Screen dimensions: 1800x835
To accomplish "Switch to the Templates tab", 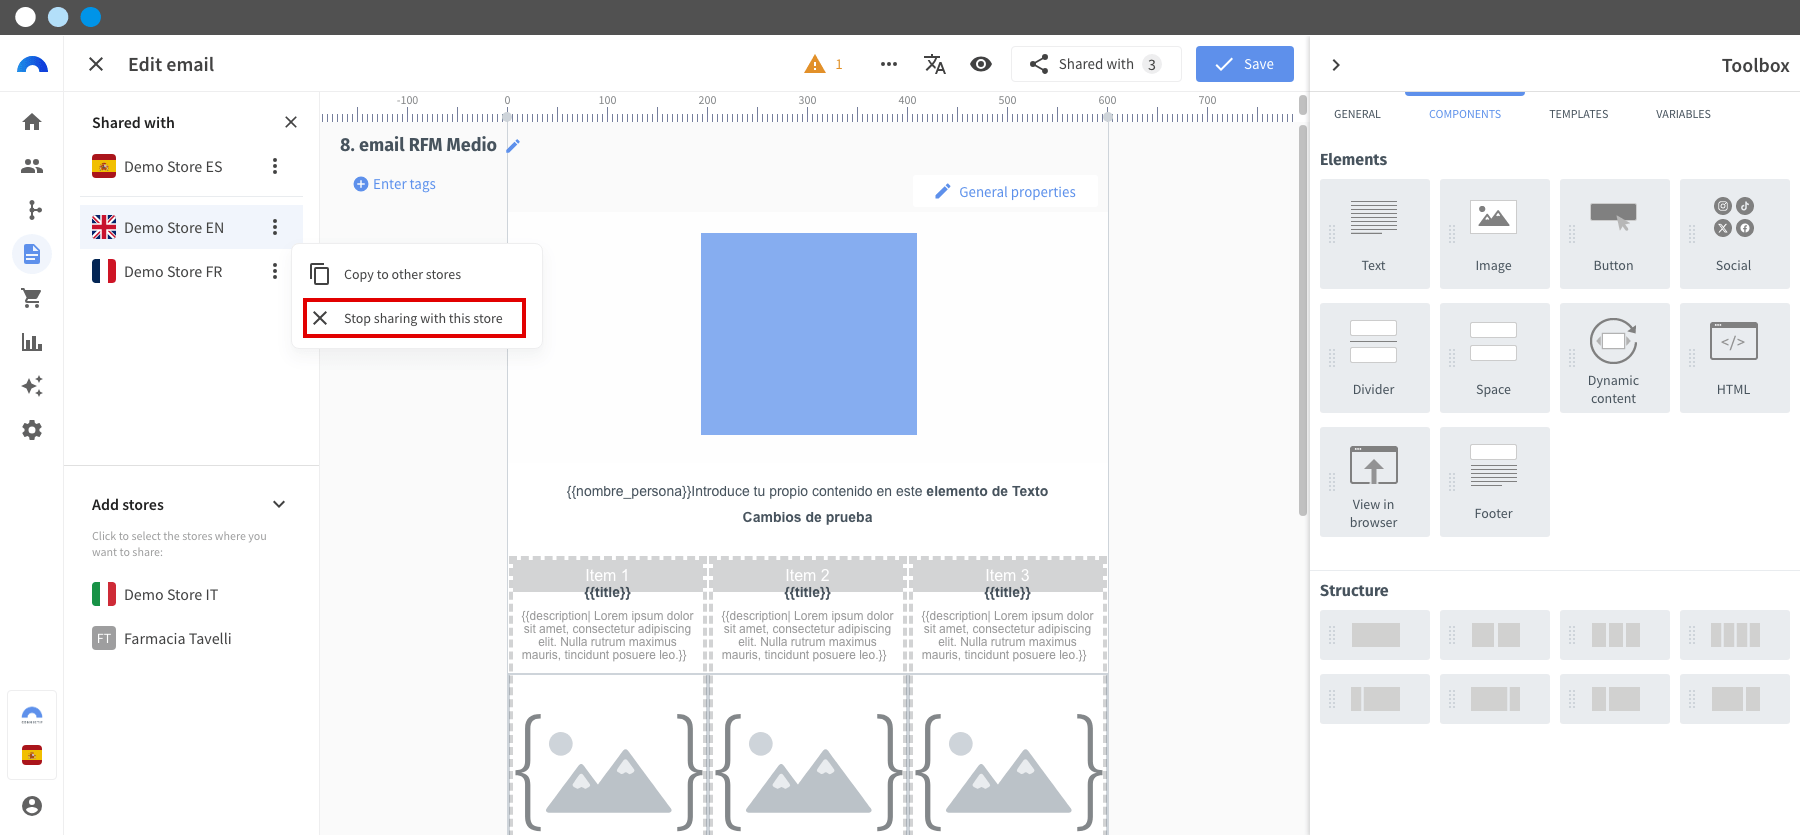I will (1578, 114).
